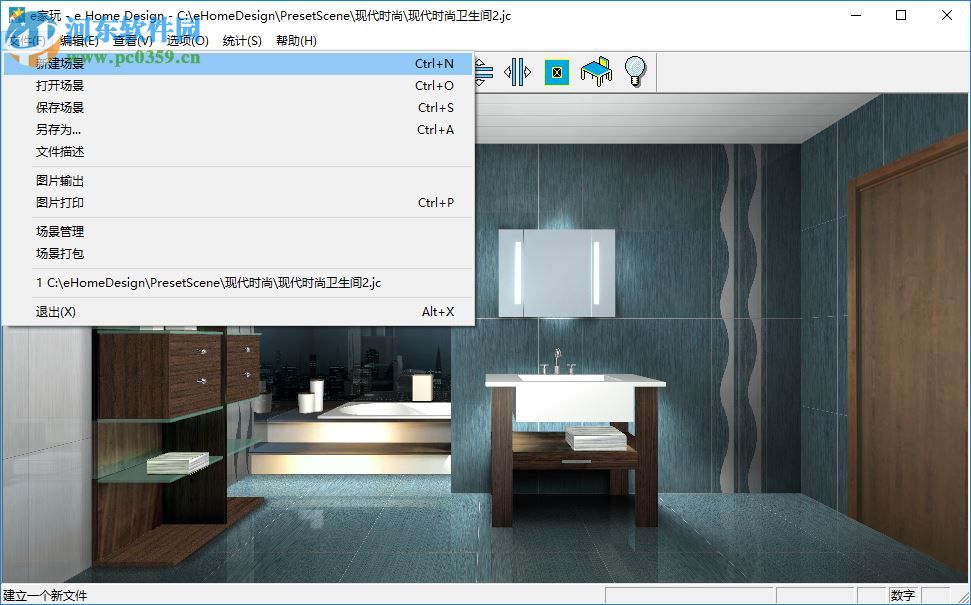Open 文件描述 menu entry
This screenshot has width=971, height=605.
tap(238, 152)
